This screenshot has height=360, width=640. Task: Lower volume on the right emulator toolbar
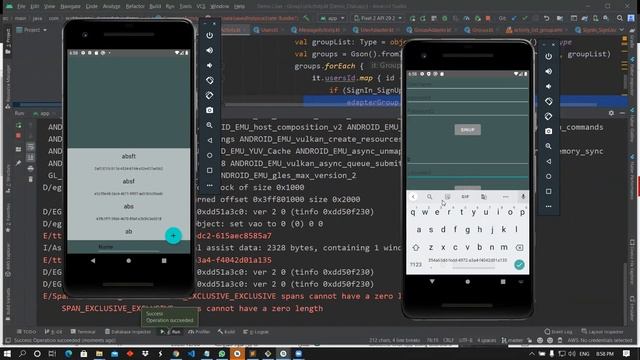point(549,87)
